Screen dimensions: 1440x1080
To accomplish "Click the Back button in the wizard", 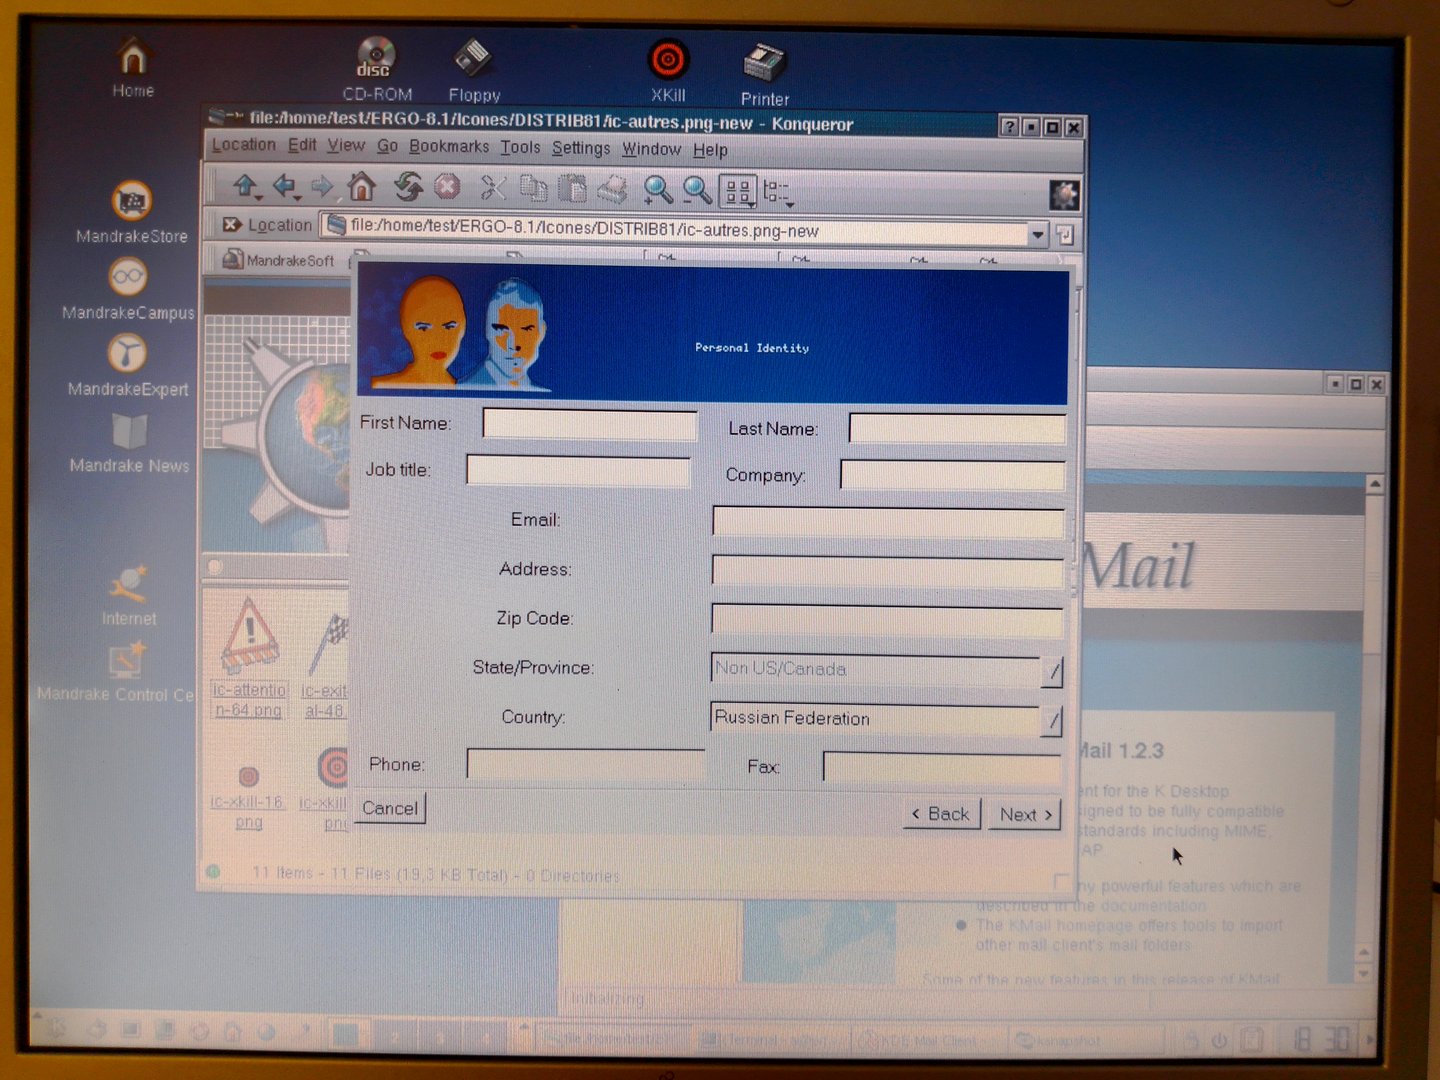I will pos(941,814).
